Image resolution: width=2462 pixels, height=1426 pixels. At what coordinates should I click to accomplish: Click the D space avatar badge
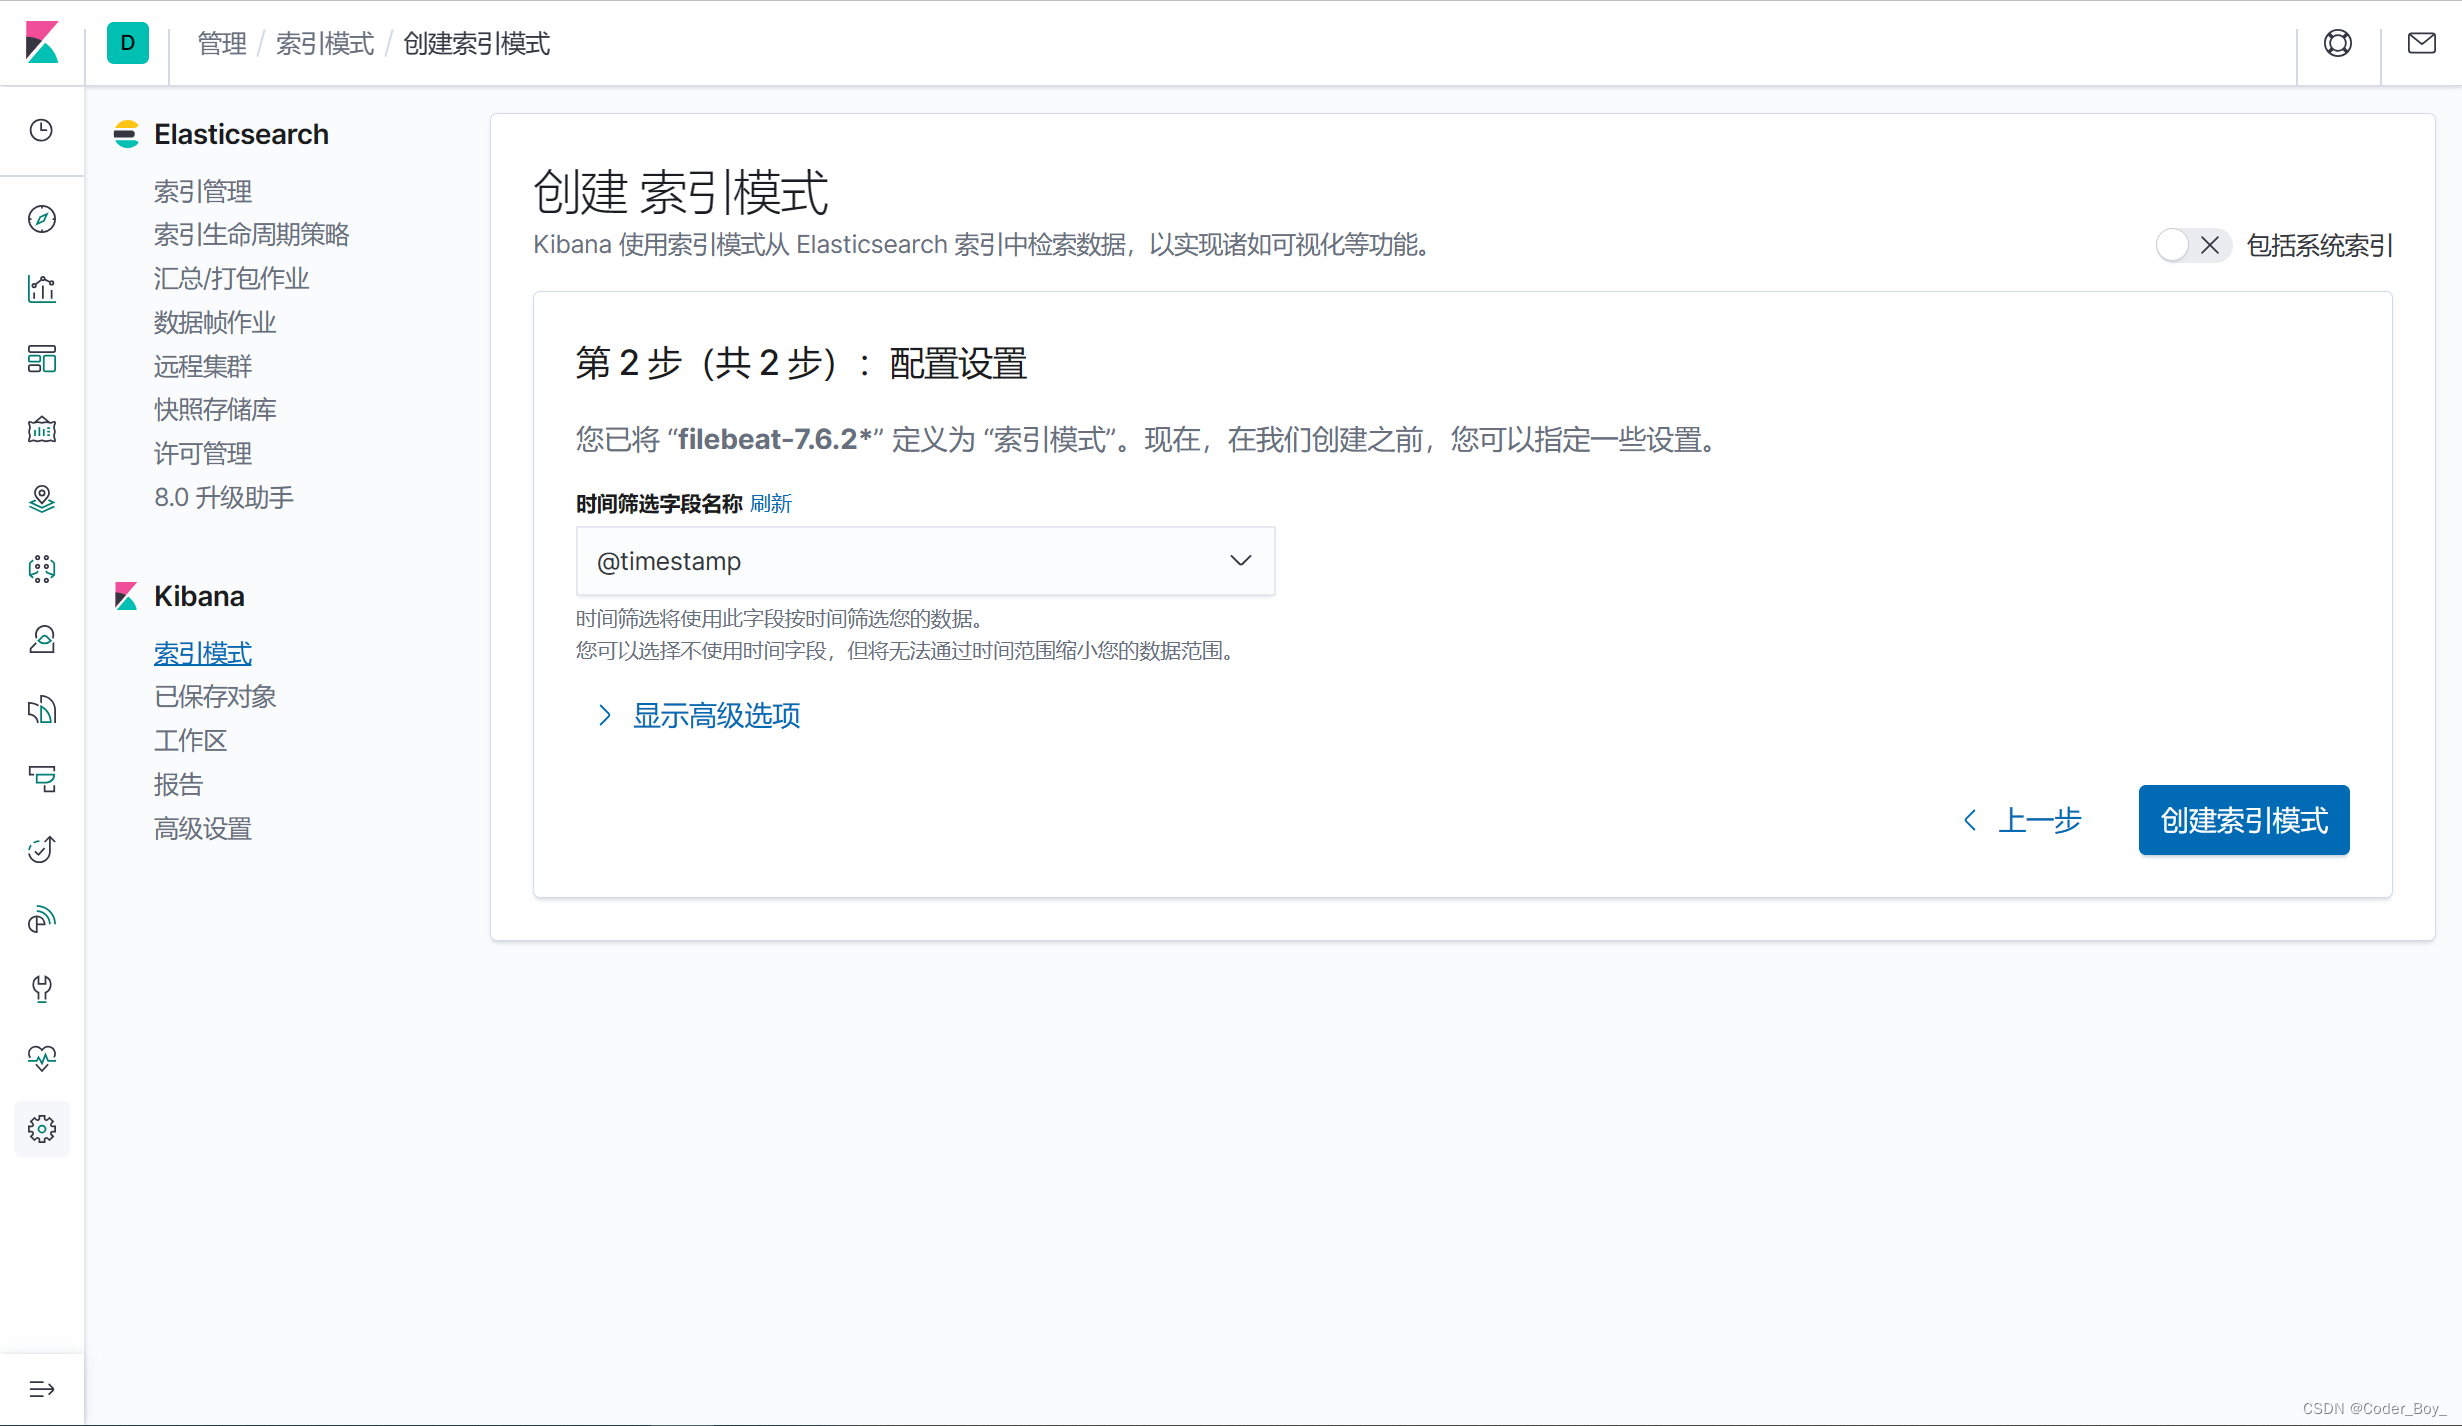click(x=127, y=43)
